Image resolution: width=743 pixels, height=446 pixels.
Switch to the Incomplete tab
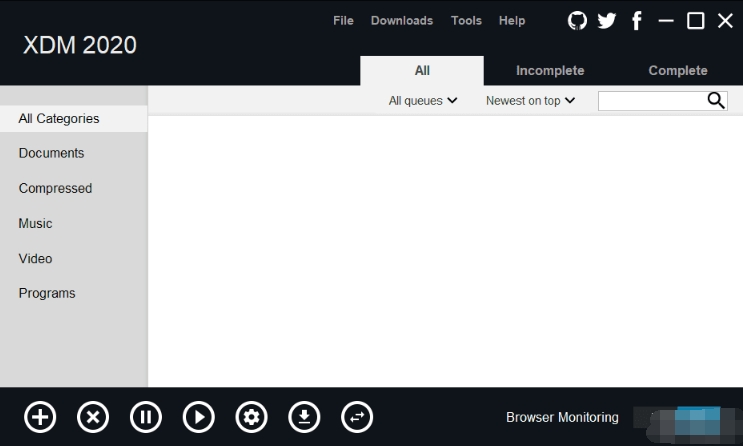(550, 71)
